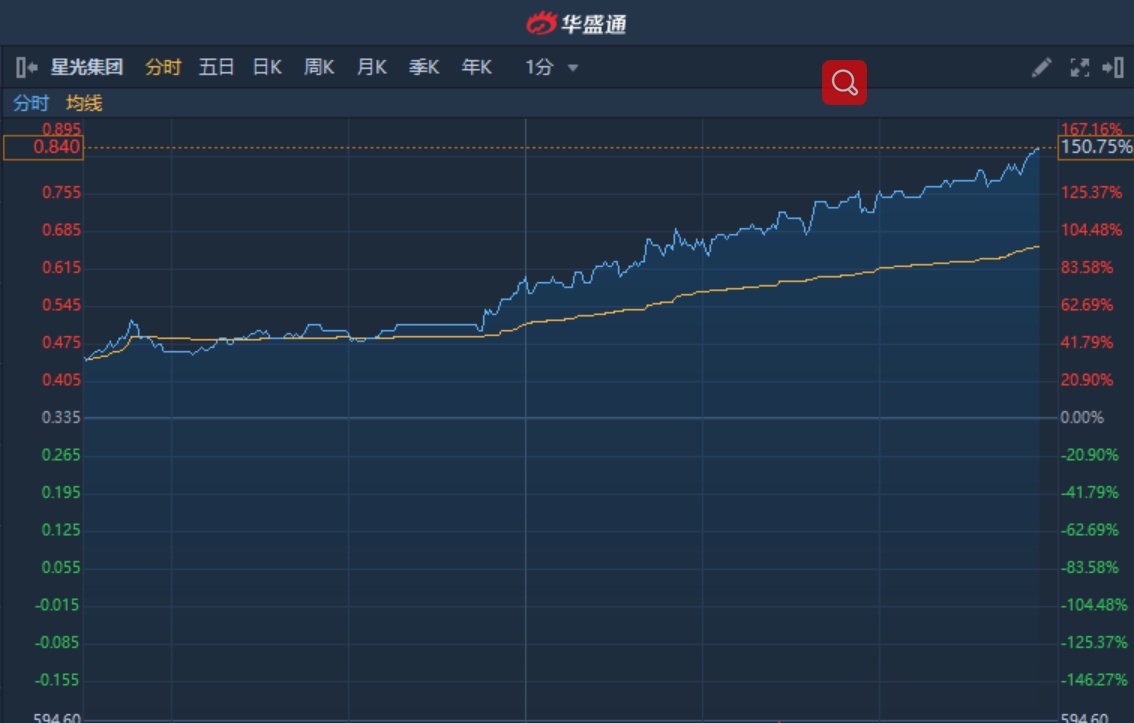Open the 月K monthly chart tab

372,67
